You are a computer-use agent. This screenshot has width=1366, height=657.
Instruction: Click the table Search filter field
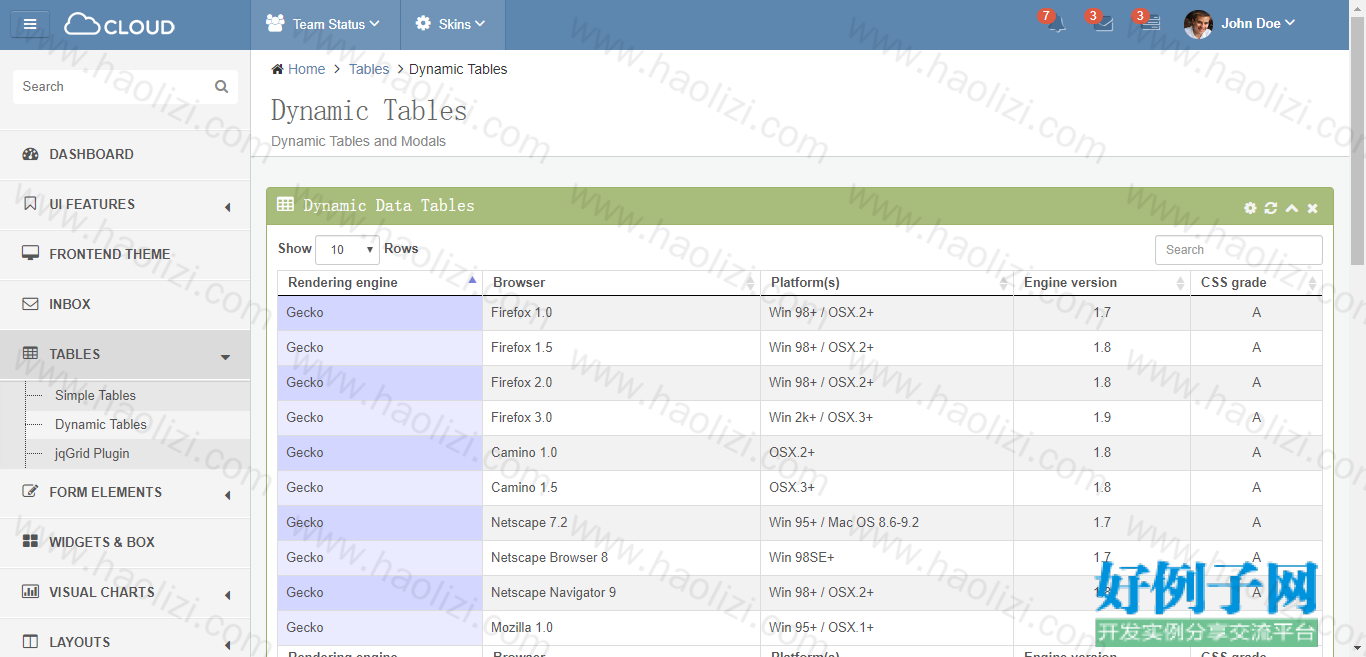point(1238,250)
